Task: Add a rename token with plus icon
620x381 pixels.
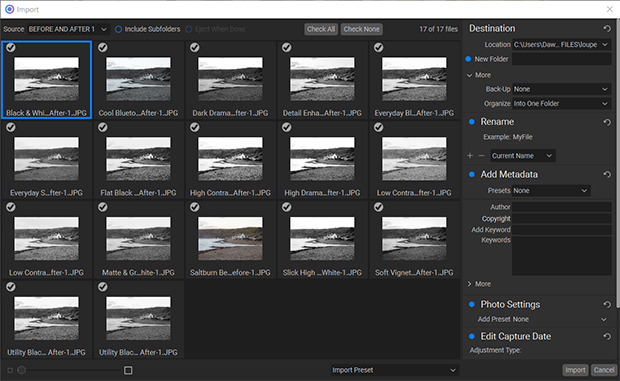Action: [x=470, y=156]
